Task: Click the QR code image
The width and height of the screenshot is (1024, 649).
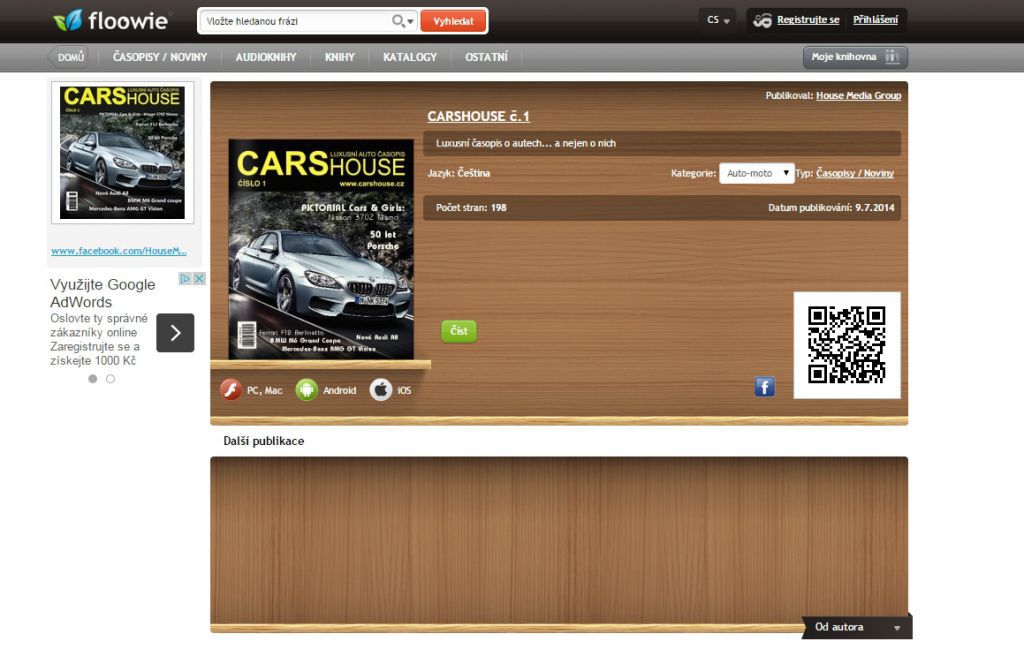Action: [847, 345]
